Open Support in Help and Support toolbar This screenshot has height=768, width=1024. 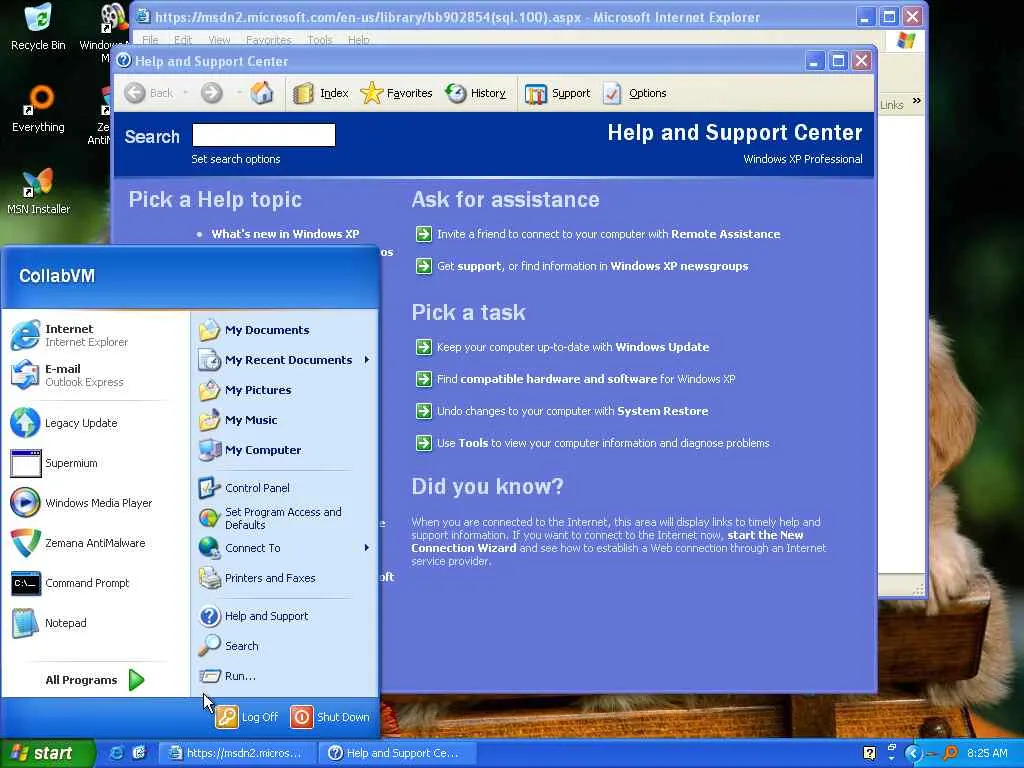(x=557, y=93)
